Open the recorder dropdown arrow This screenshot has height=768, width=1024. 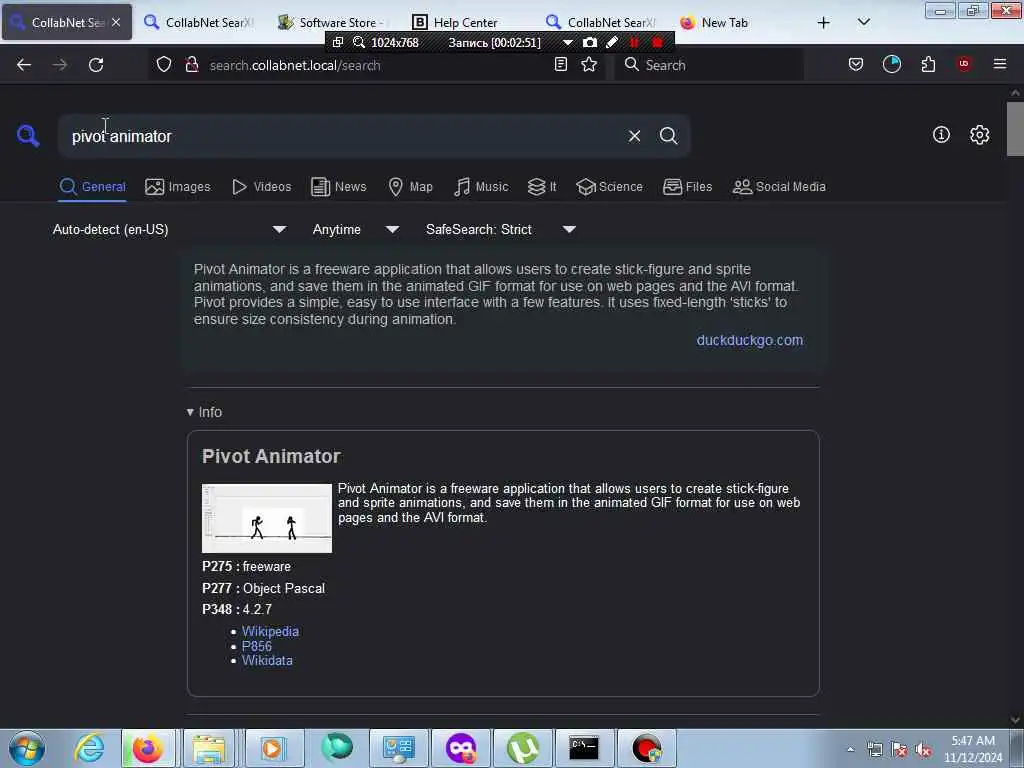tap(568, 42)
